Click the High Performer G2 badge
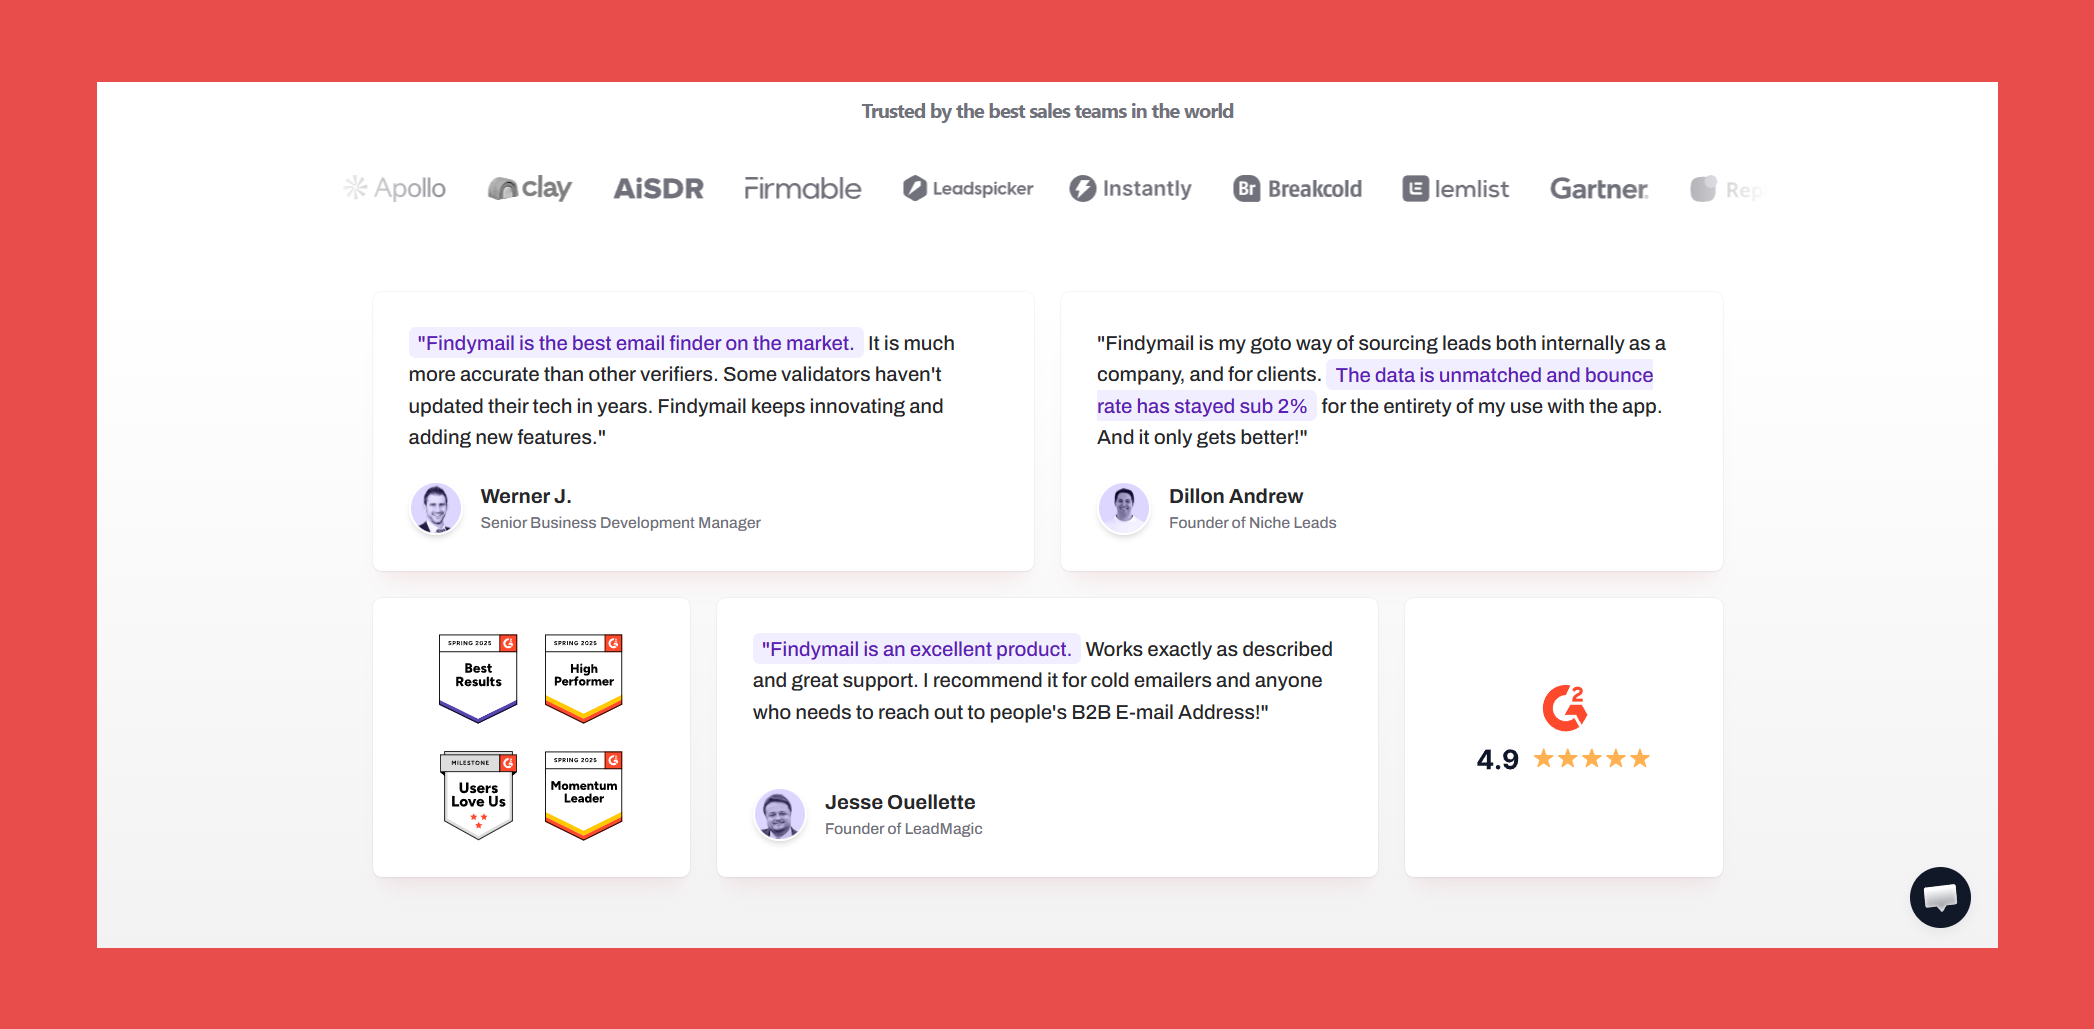 (584, 677)
